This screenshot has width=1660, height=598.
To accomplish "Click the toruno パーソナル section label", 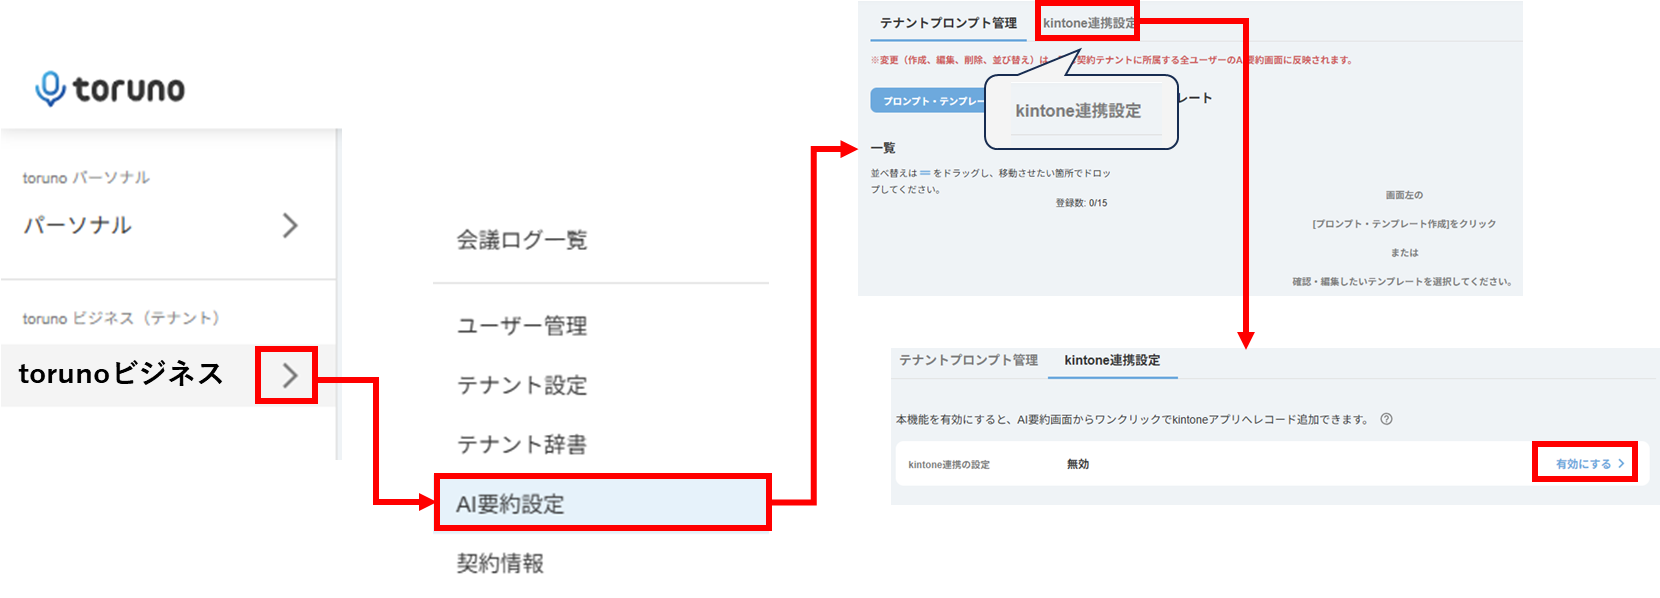I will click(x=86, y=178).
